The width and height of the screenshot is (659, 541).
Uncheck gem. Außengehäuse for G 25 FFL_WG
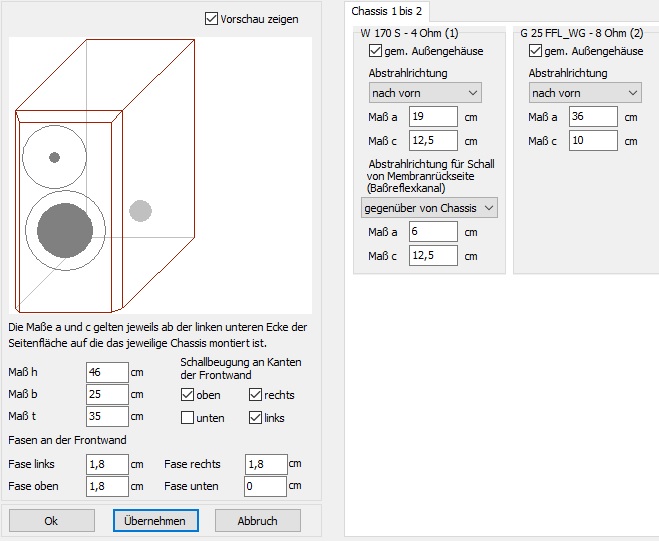536,51
